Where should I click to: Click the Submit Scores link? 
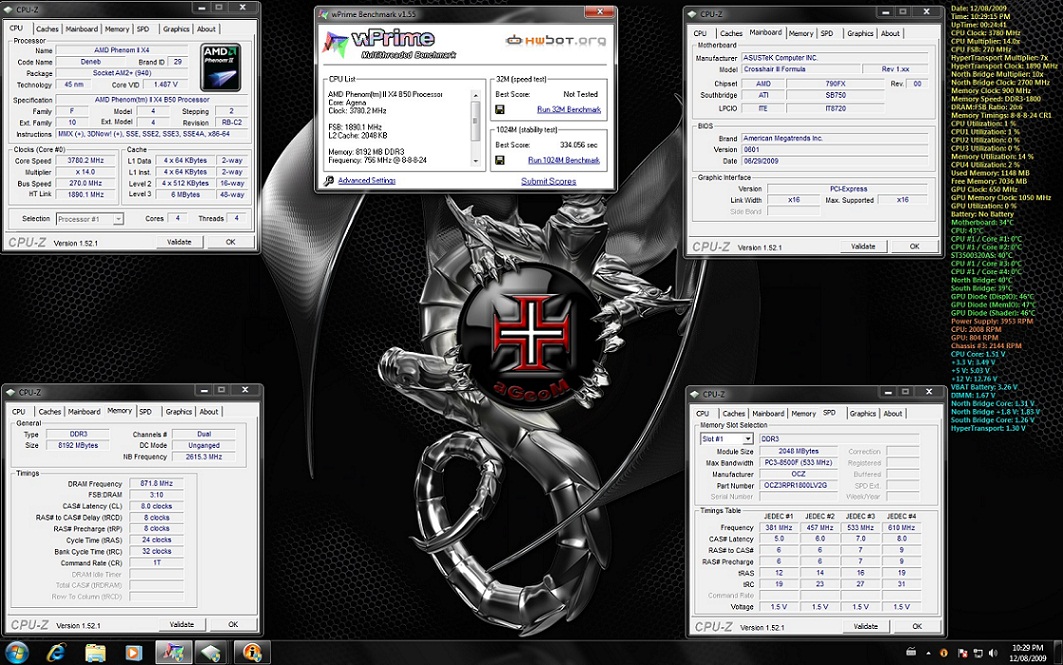(548, 181)
